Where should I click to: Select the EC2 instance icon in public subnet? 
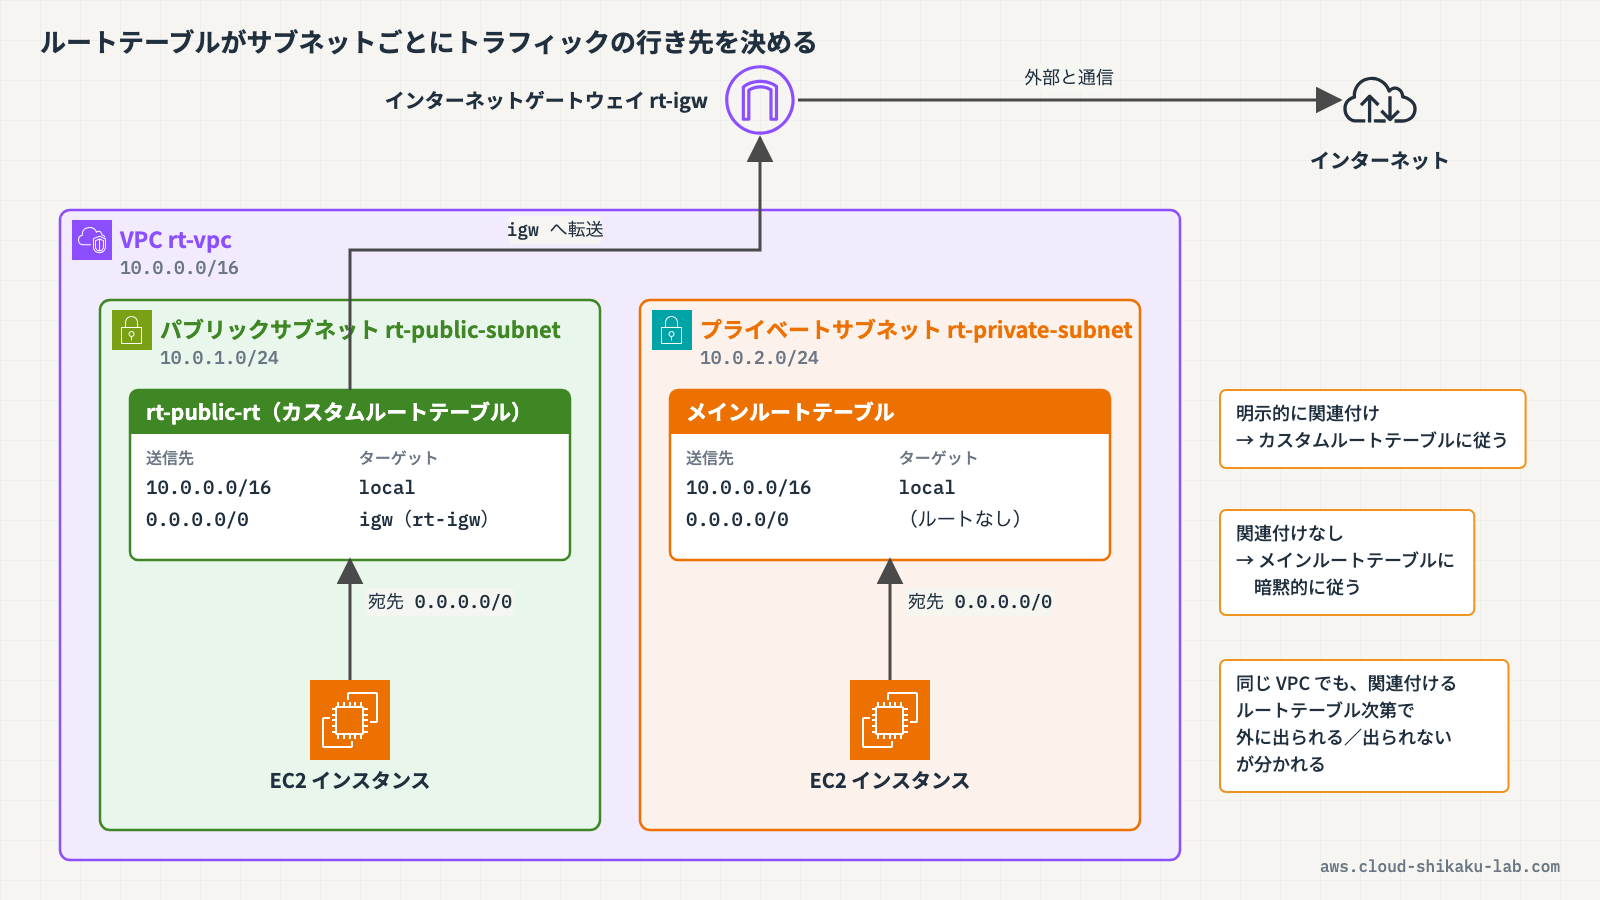point(350,720)
